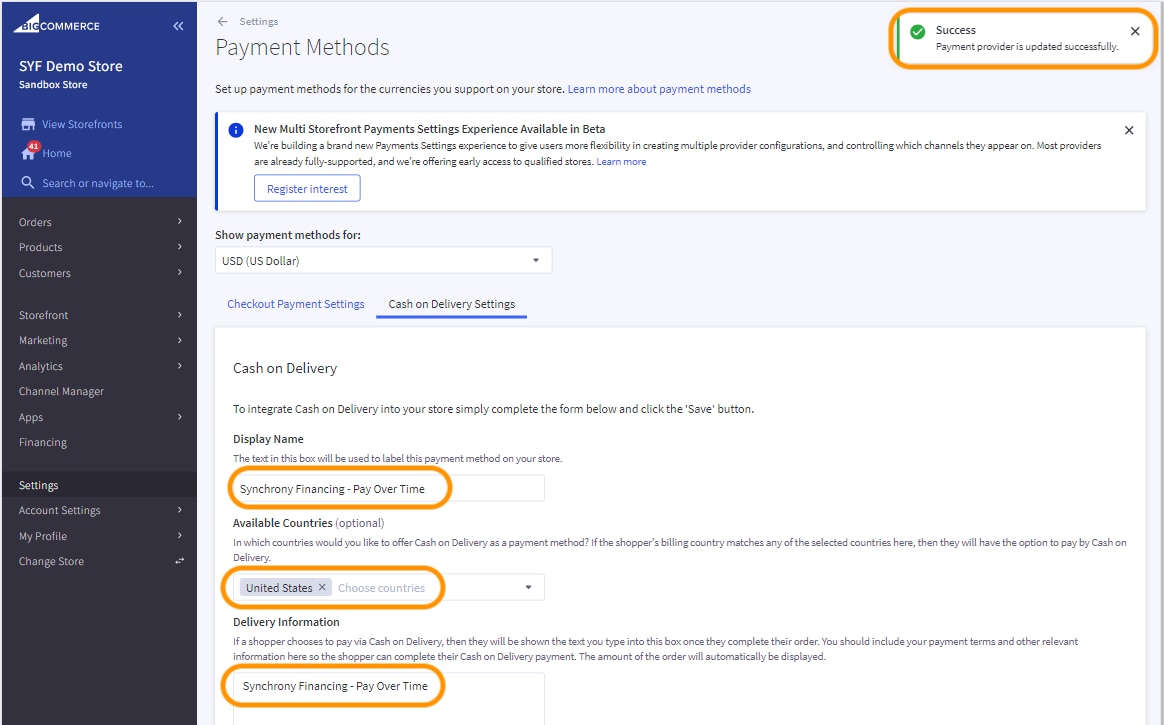Screen dimensions: 1164x725
Task: Select Cash on Delivery Settings tab
Action: [451, 304]
